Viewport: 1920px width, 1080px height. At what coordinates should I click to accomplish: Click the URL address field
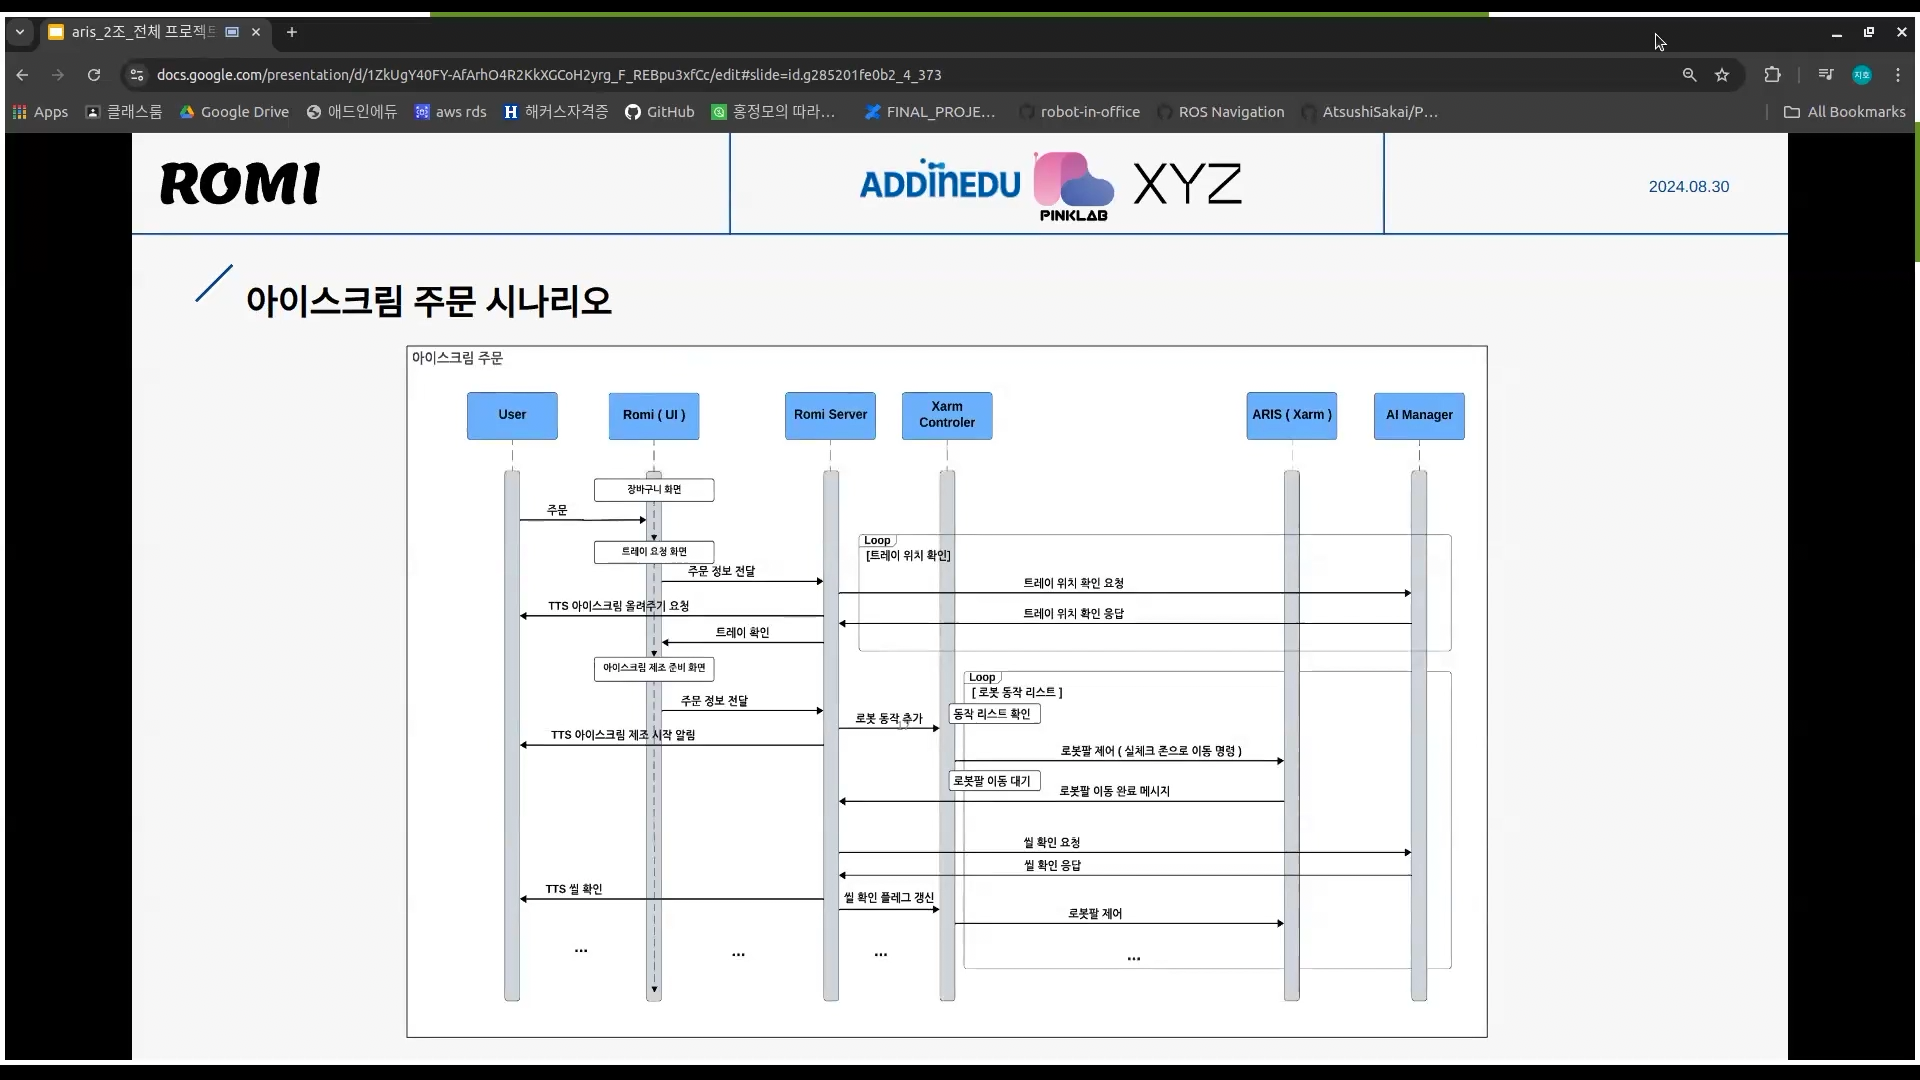(x=800, y=75)
